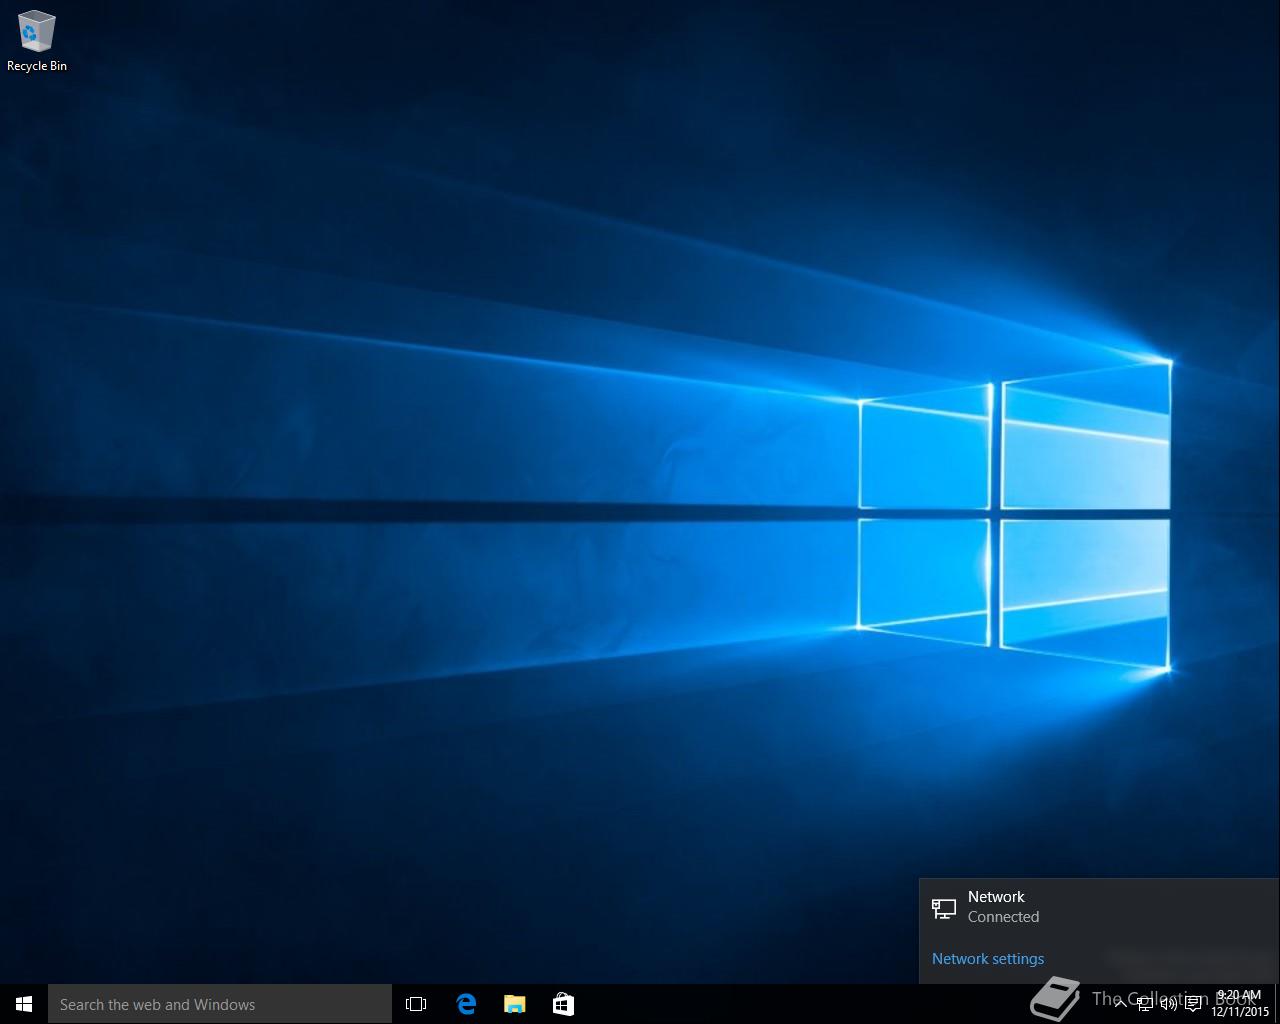Click the taskbar clock showing 9:20 AM

click(1240, 1004)
